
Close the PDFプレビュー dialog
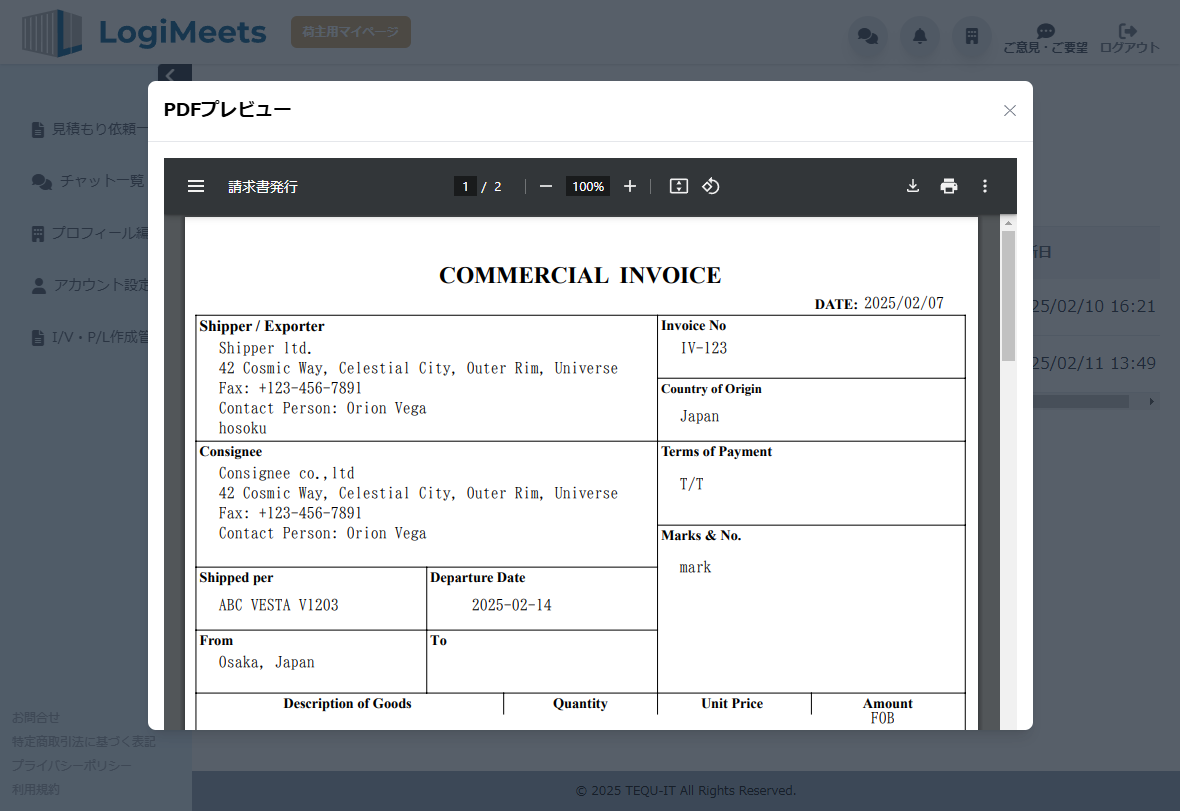click(x=1010, y=111)
